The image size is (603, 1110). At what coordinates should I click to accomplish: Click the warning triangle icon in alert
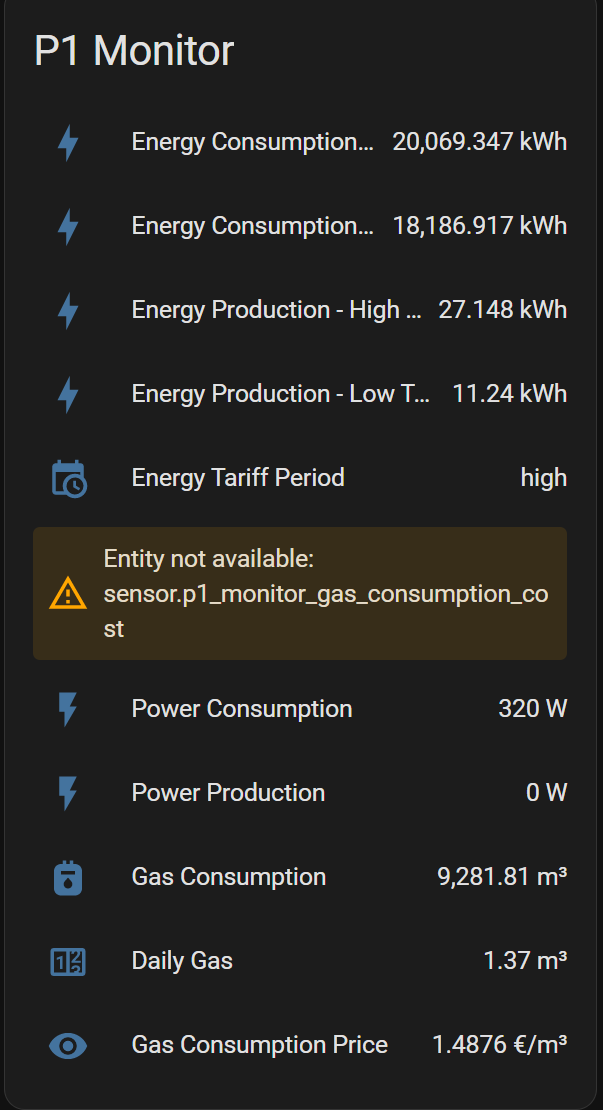[67, 594]
